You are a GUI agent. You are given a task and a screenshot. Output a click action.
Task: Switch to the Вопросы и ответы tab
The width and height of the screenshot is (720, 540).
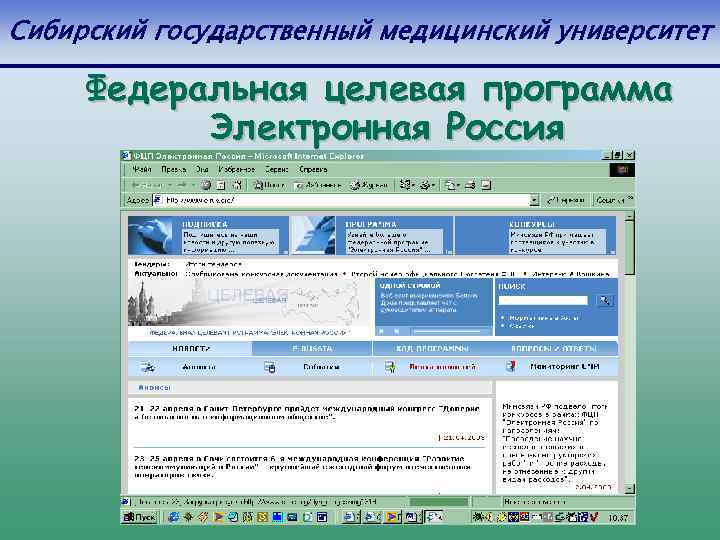click(555, 349)
